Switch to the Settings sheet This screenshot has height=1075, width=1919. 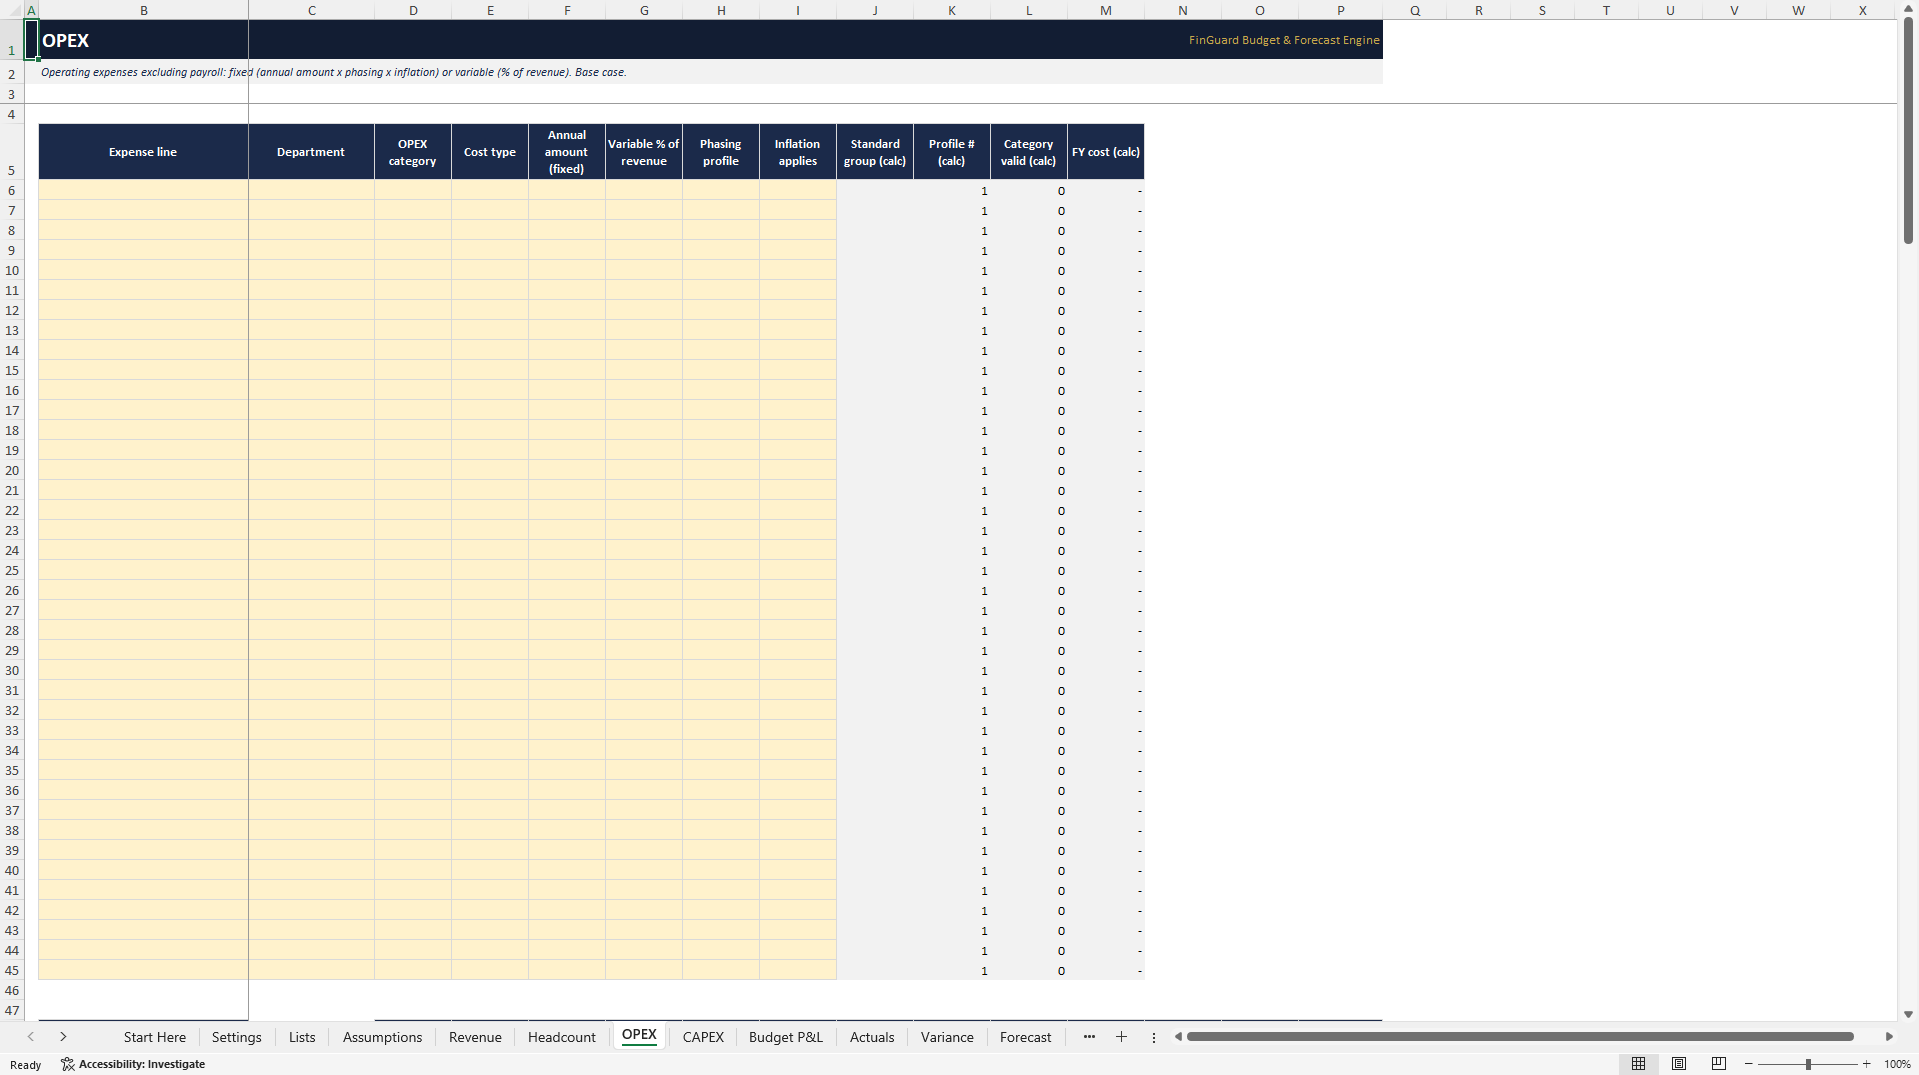click(x=236, y=1037)
